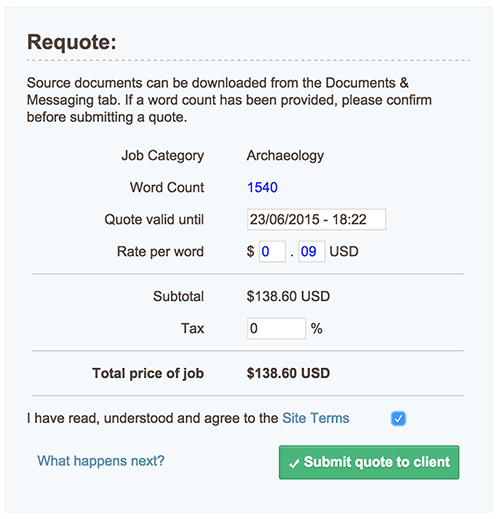Open the What happens next? link
Image resolution: width=500 pixels, height=519 pixels.
tap(101, 461)
